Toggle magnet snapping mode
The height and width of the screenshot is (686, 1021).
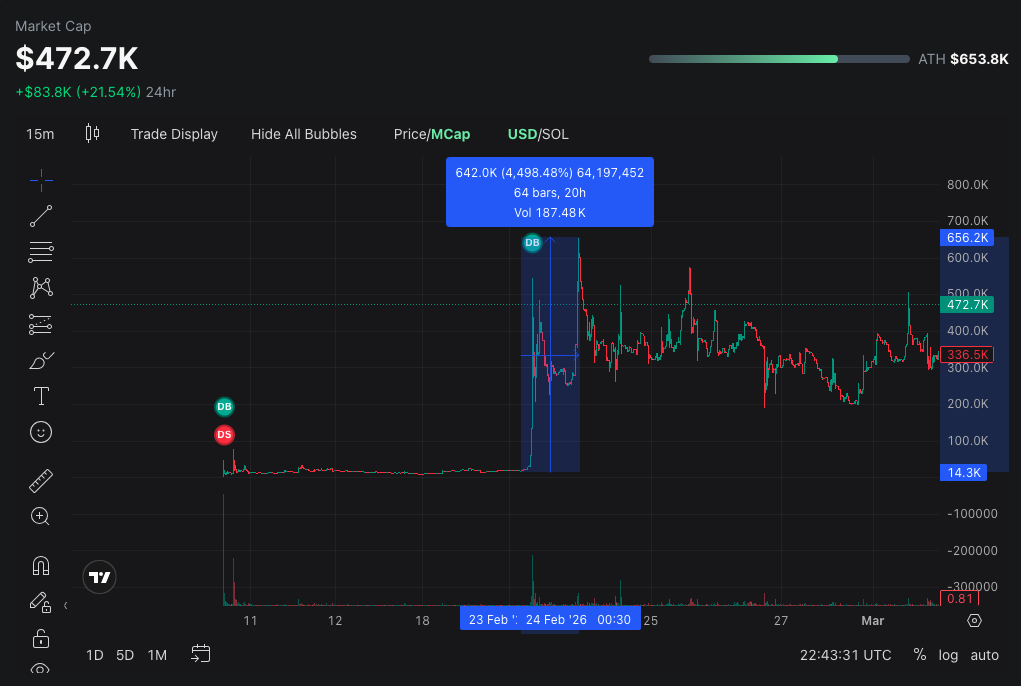pos(41,566)
